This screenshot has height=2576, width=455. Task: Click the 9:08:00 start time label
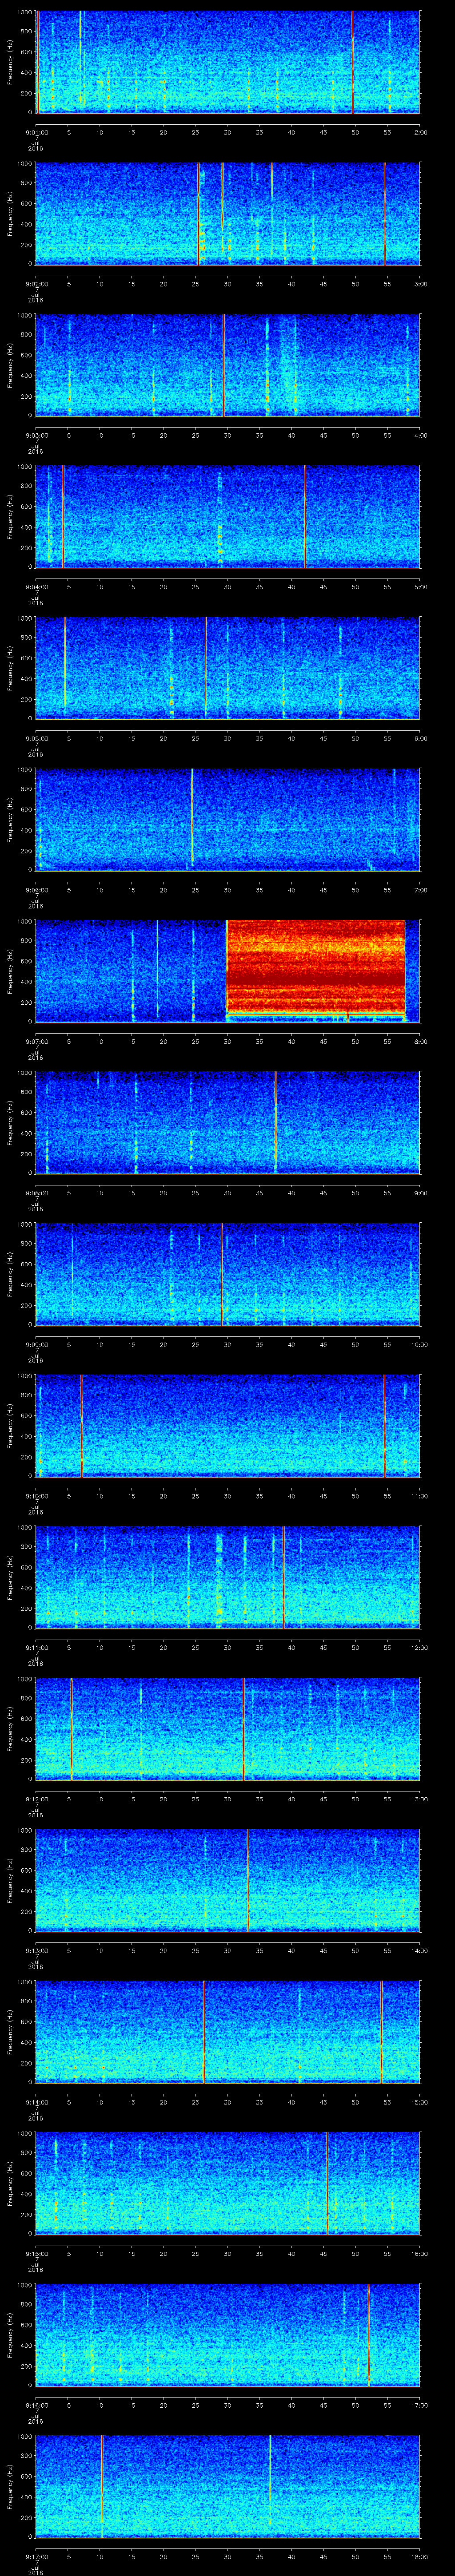(36, 1193)
